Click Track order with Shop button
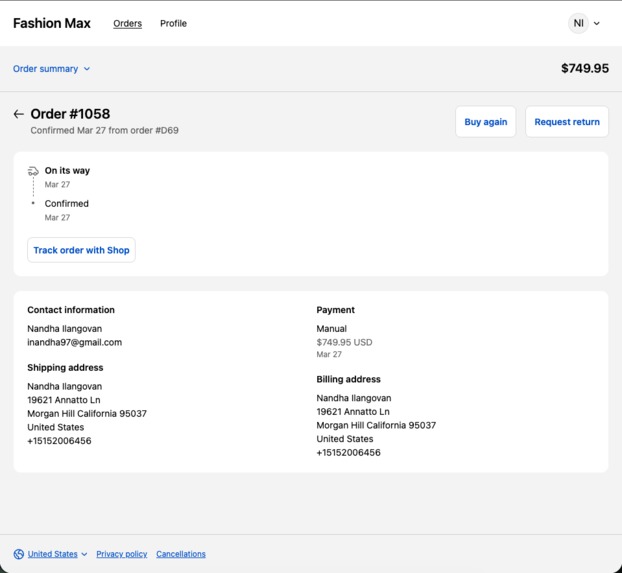This screenshot has width=622, height=573. tap(81, 250)
